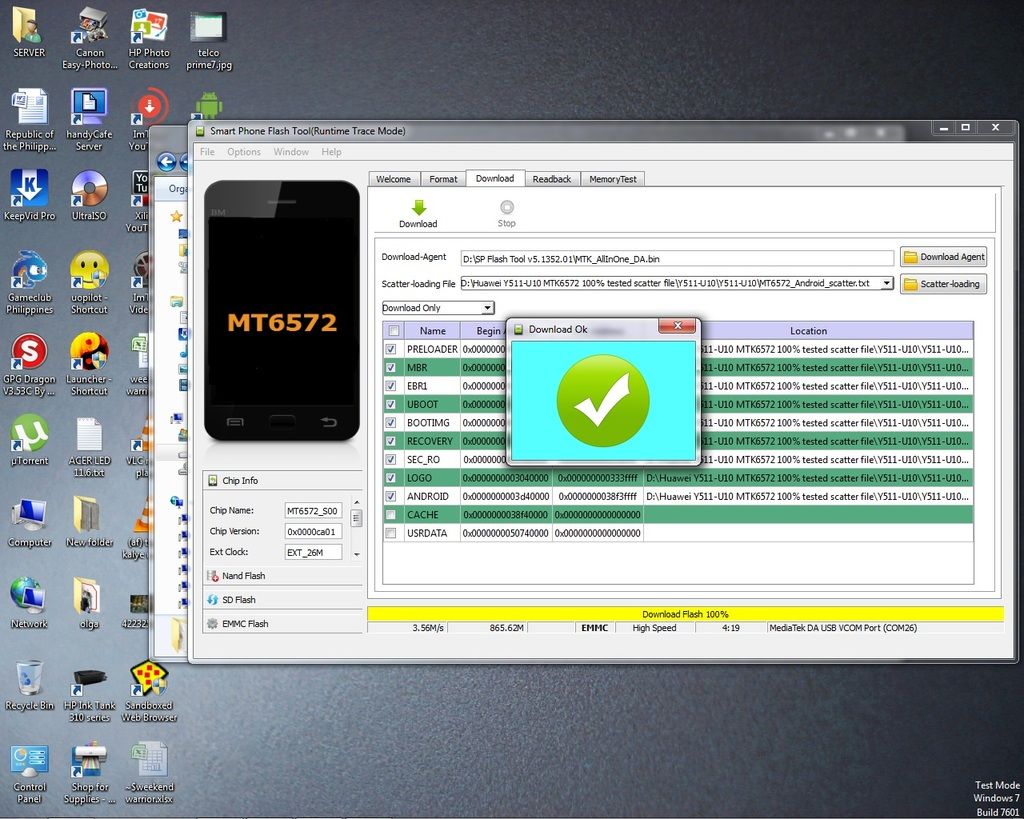Enable the CACHE partition checkbox
1024x819 pixels.
point(391,515)
